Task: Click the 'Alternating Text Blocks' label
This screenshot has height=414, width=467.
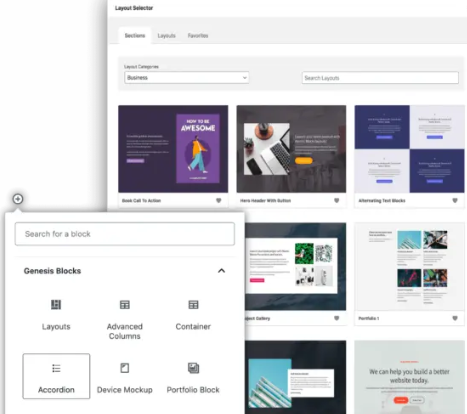Action: (x=382, y=201)
